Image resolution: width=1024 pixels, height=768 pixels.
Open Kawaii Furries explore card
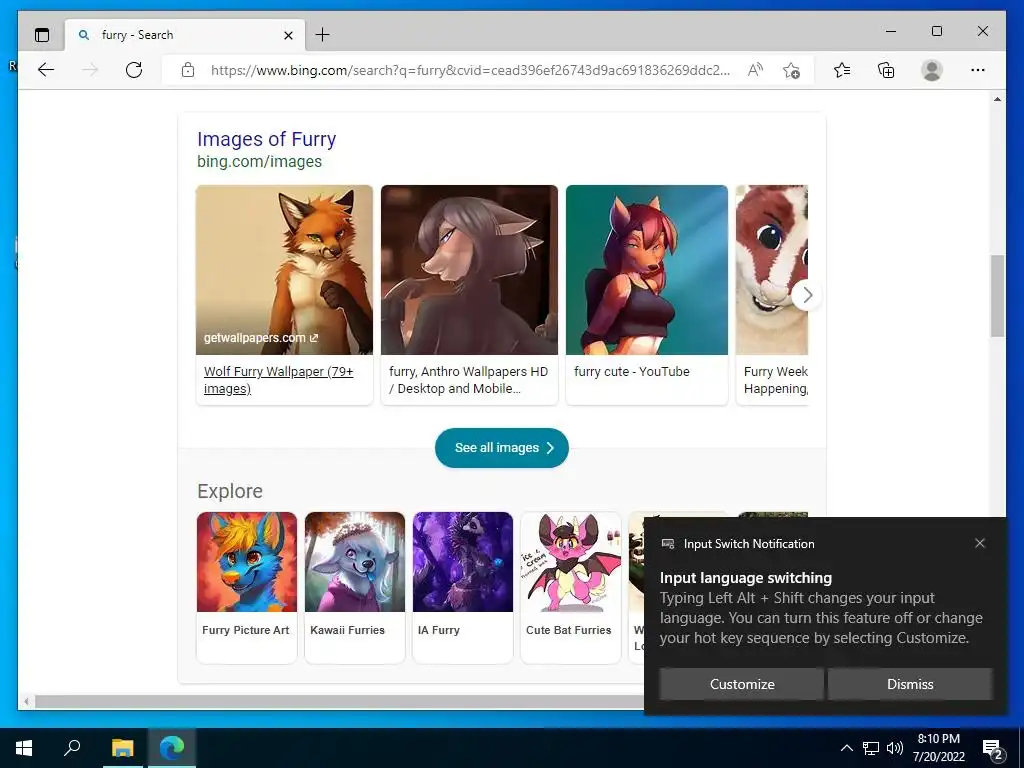(x=355, y=587)
